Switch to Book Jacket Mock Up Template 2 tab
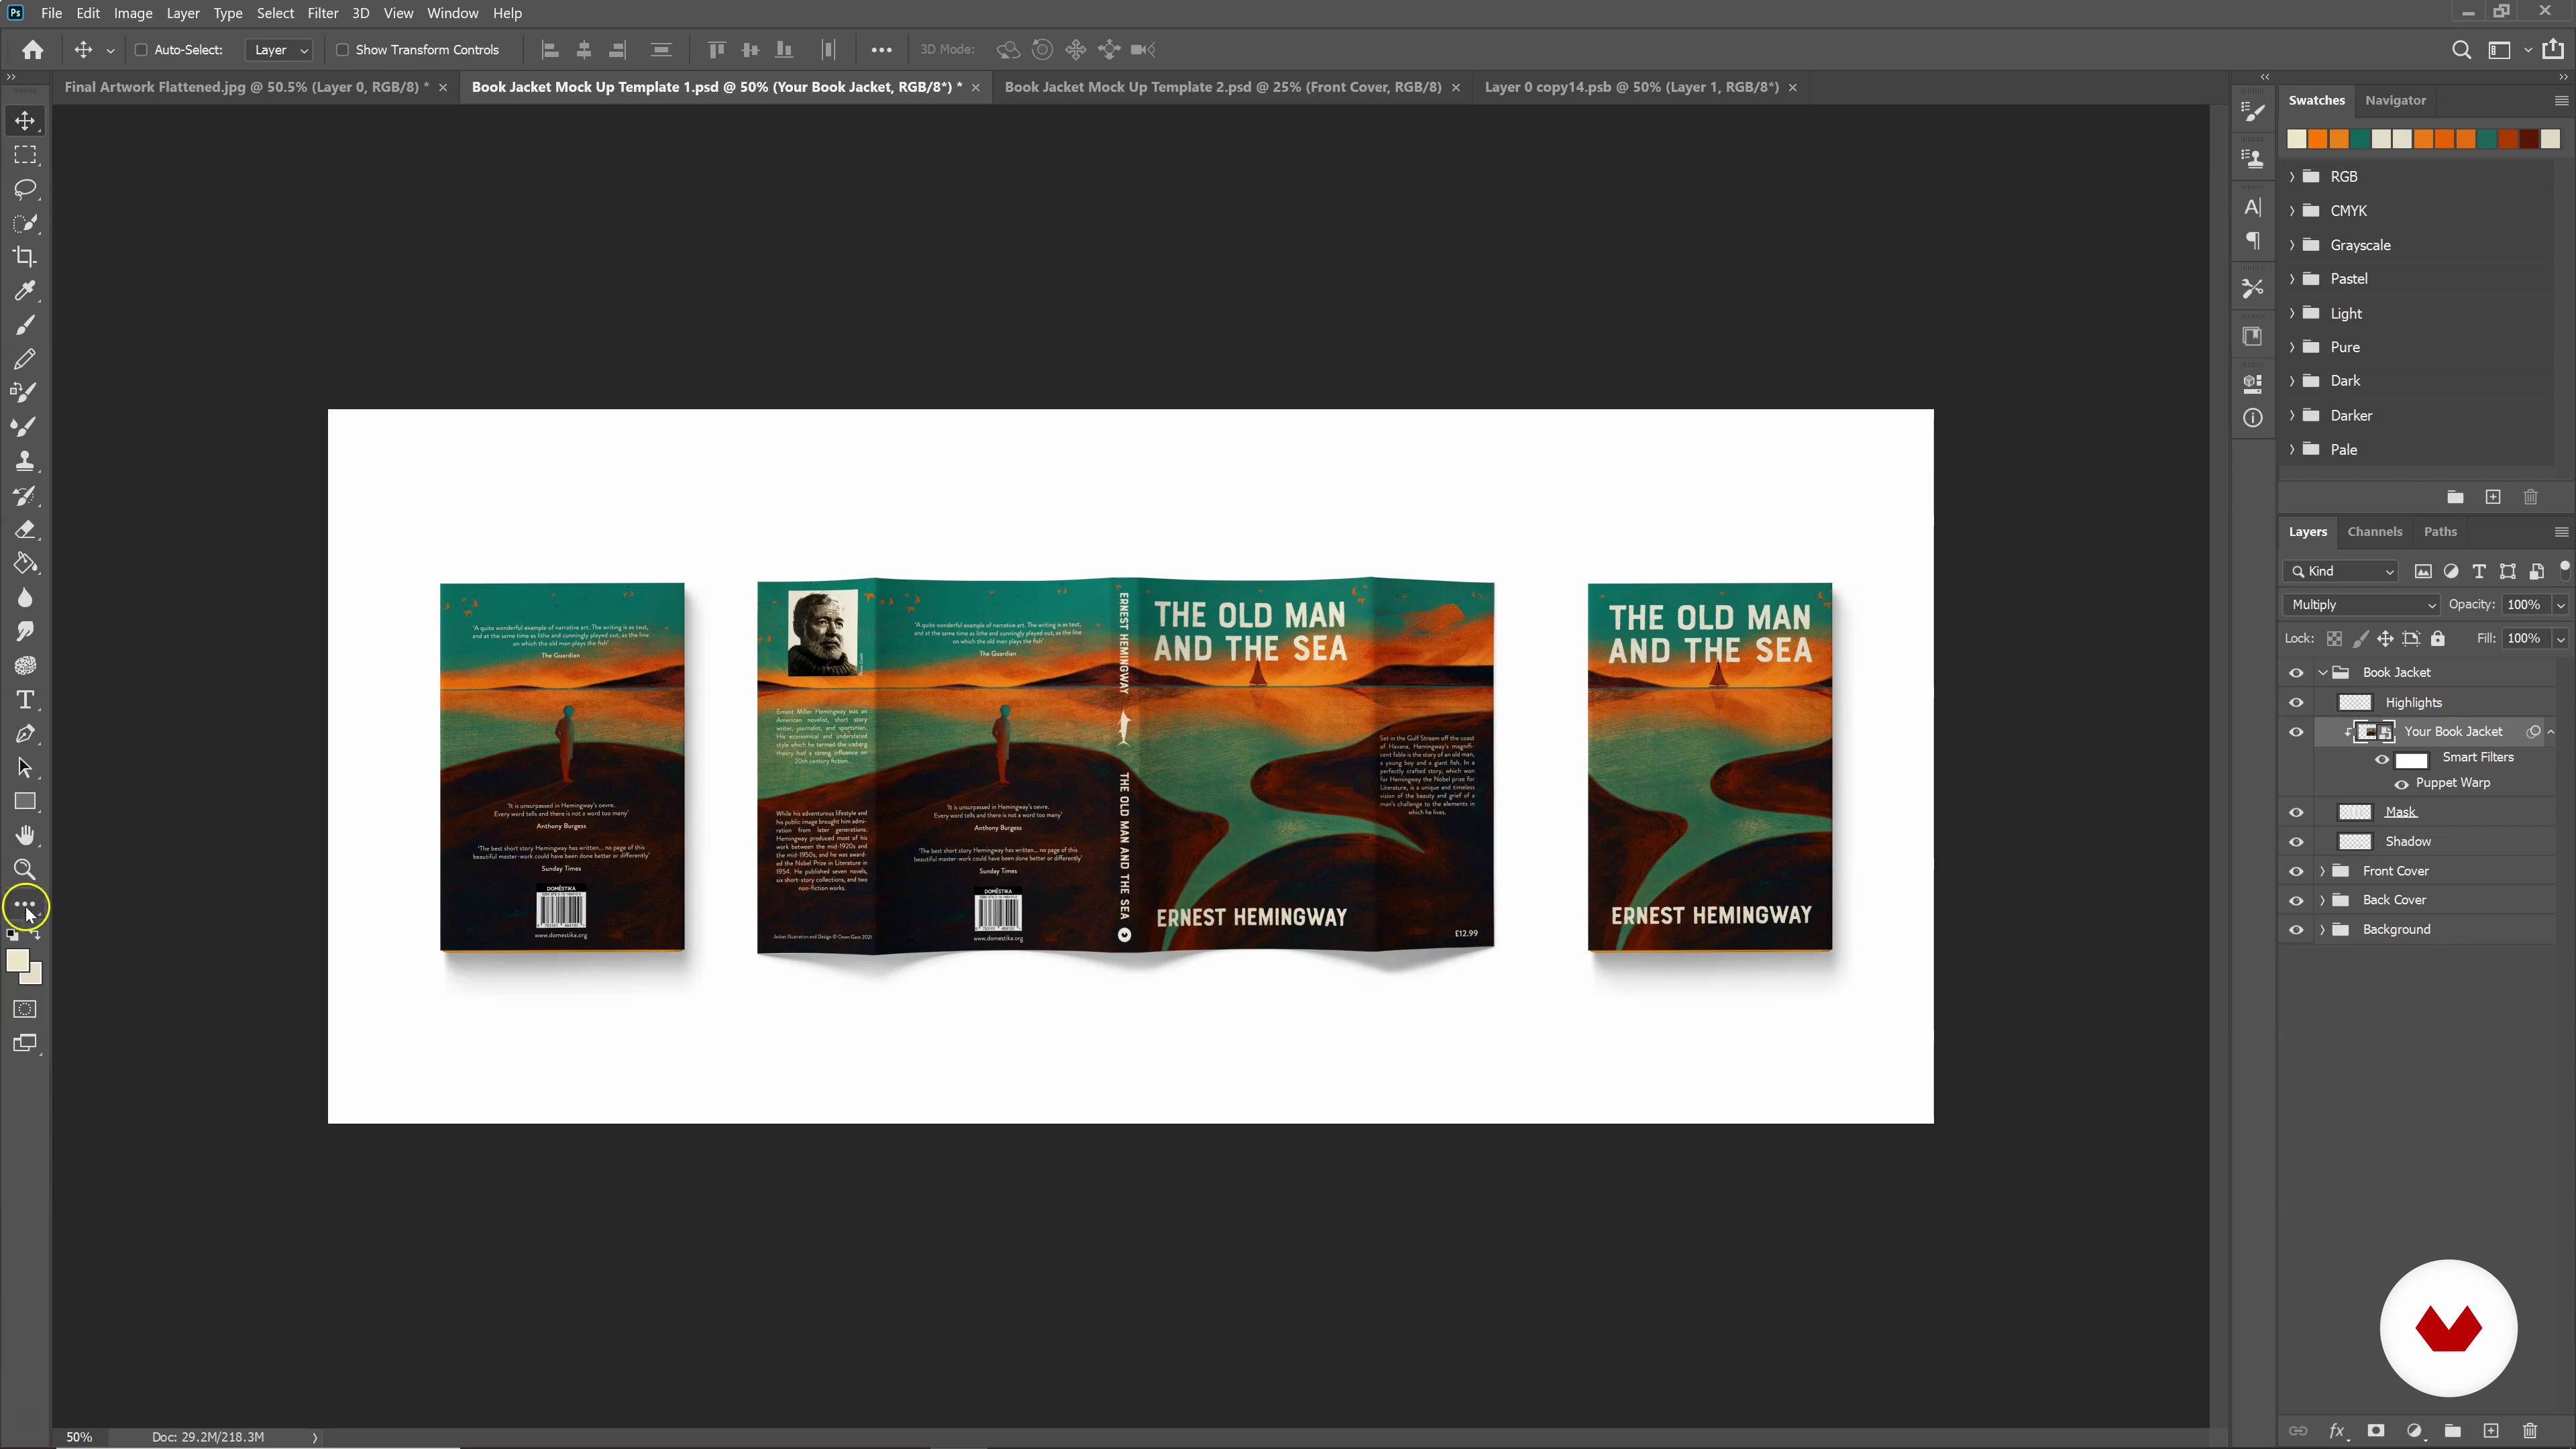 [1222, 87]
